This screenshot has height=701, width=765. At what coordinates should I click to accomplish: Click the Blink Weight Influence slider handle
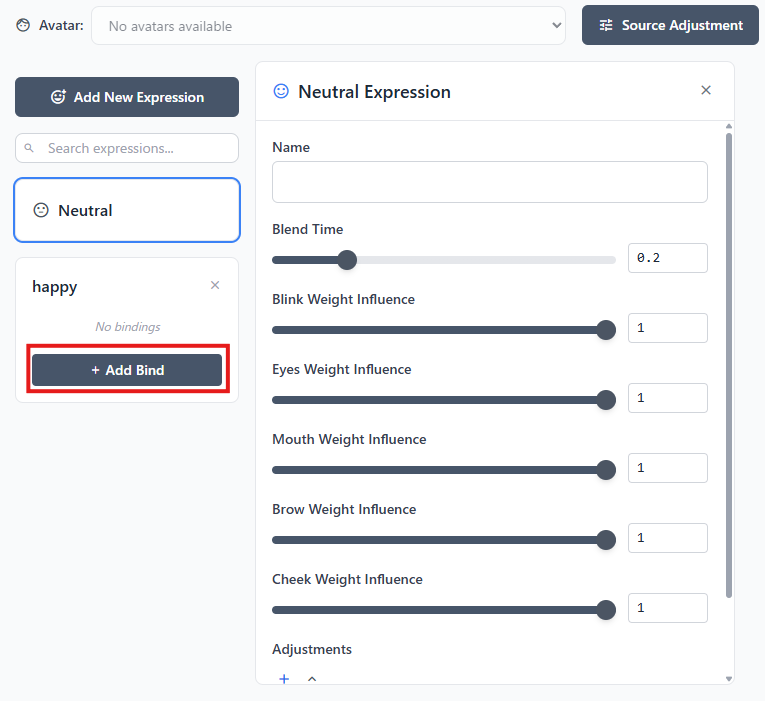coord(605,330)
